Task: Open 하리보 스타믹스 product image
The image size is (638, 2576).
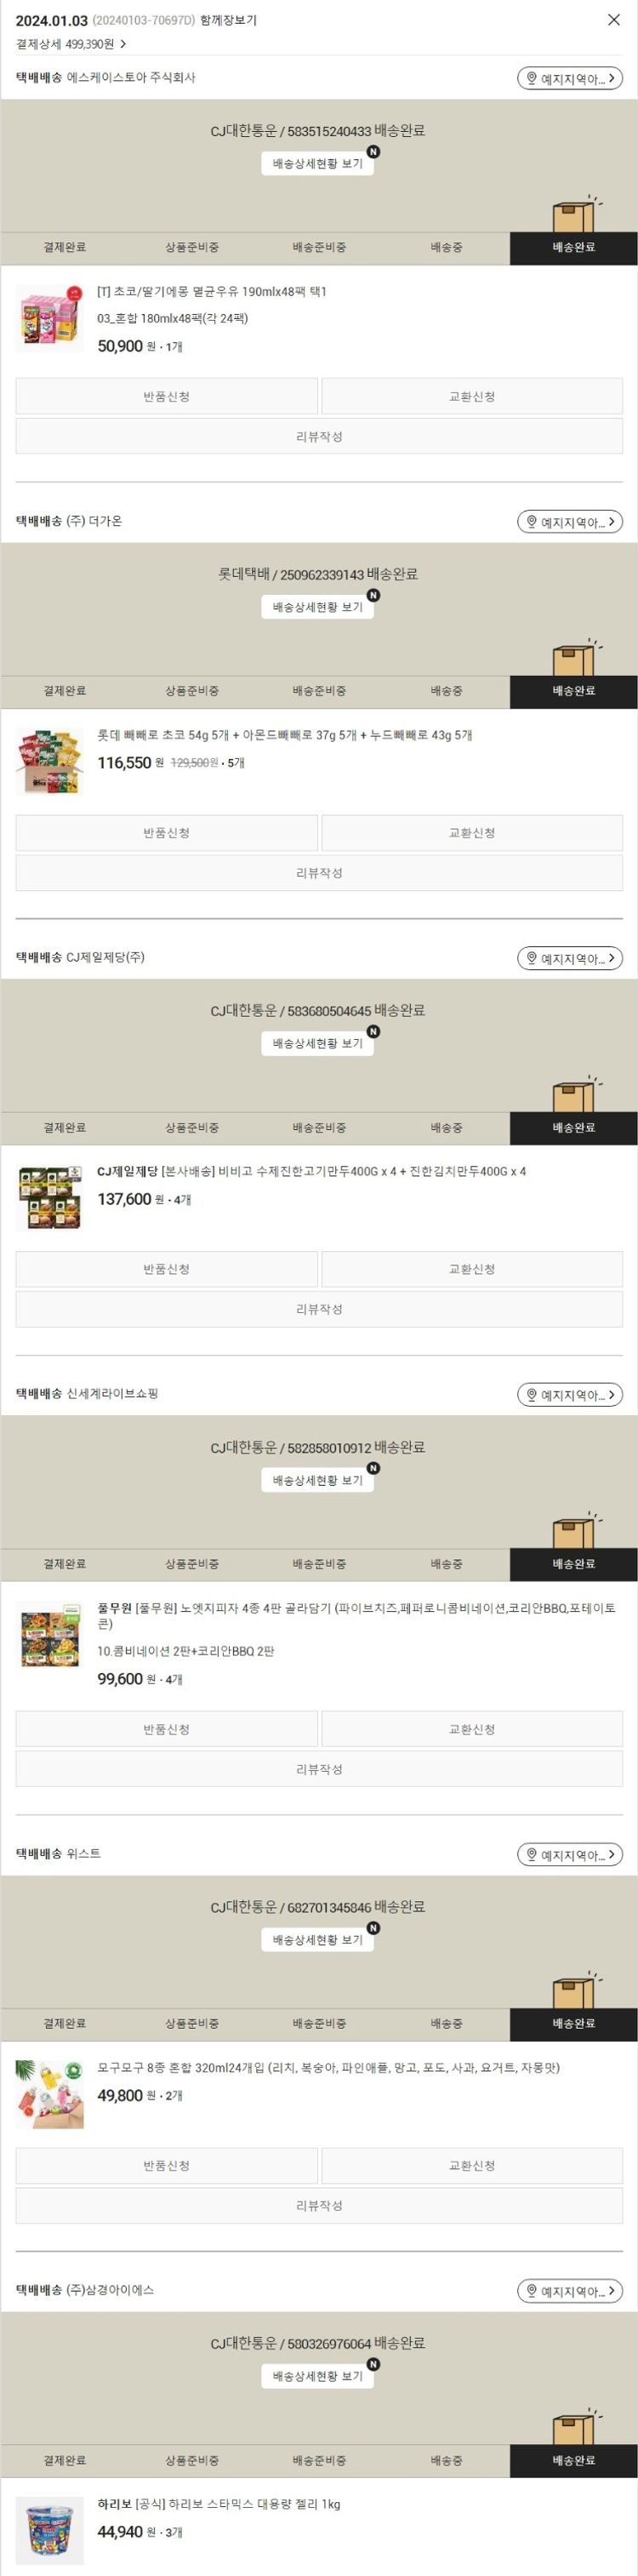Action: click(x=50, y=2532)
